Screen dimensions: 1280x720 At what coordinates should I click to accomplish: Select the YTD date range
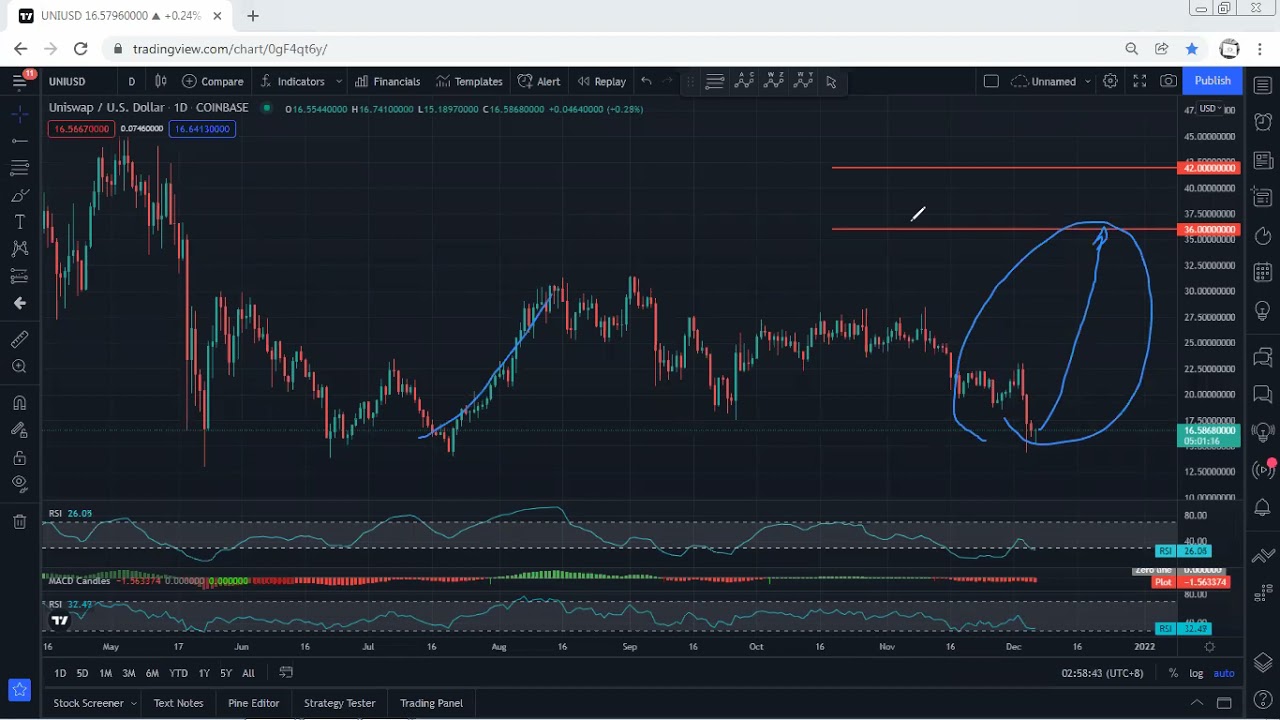click(x=178, y=673)
